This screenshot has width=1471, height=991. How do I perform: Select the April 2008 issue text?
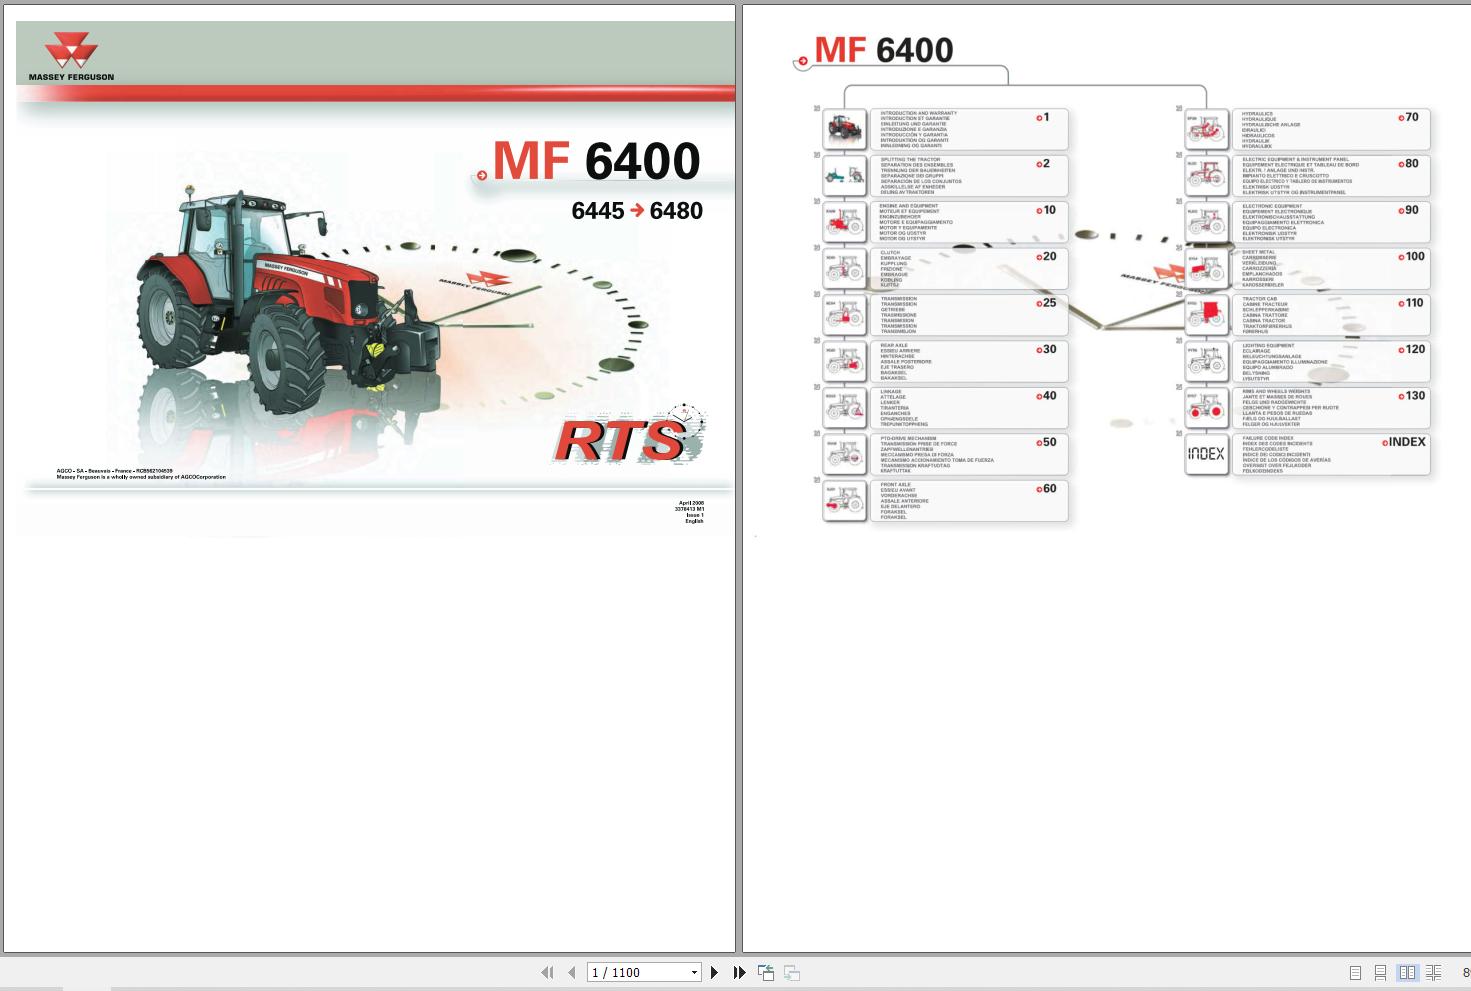[692, 503]
